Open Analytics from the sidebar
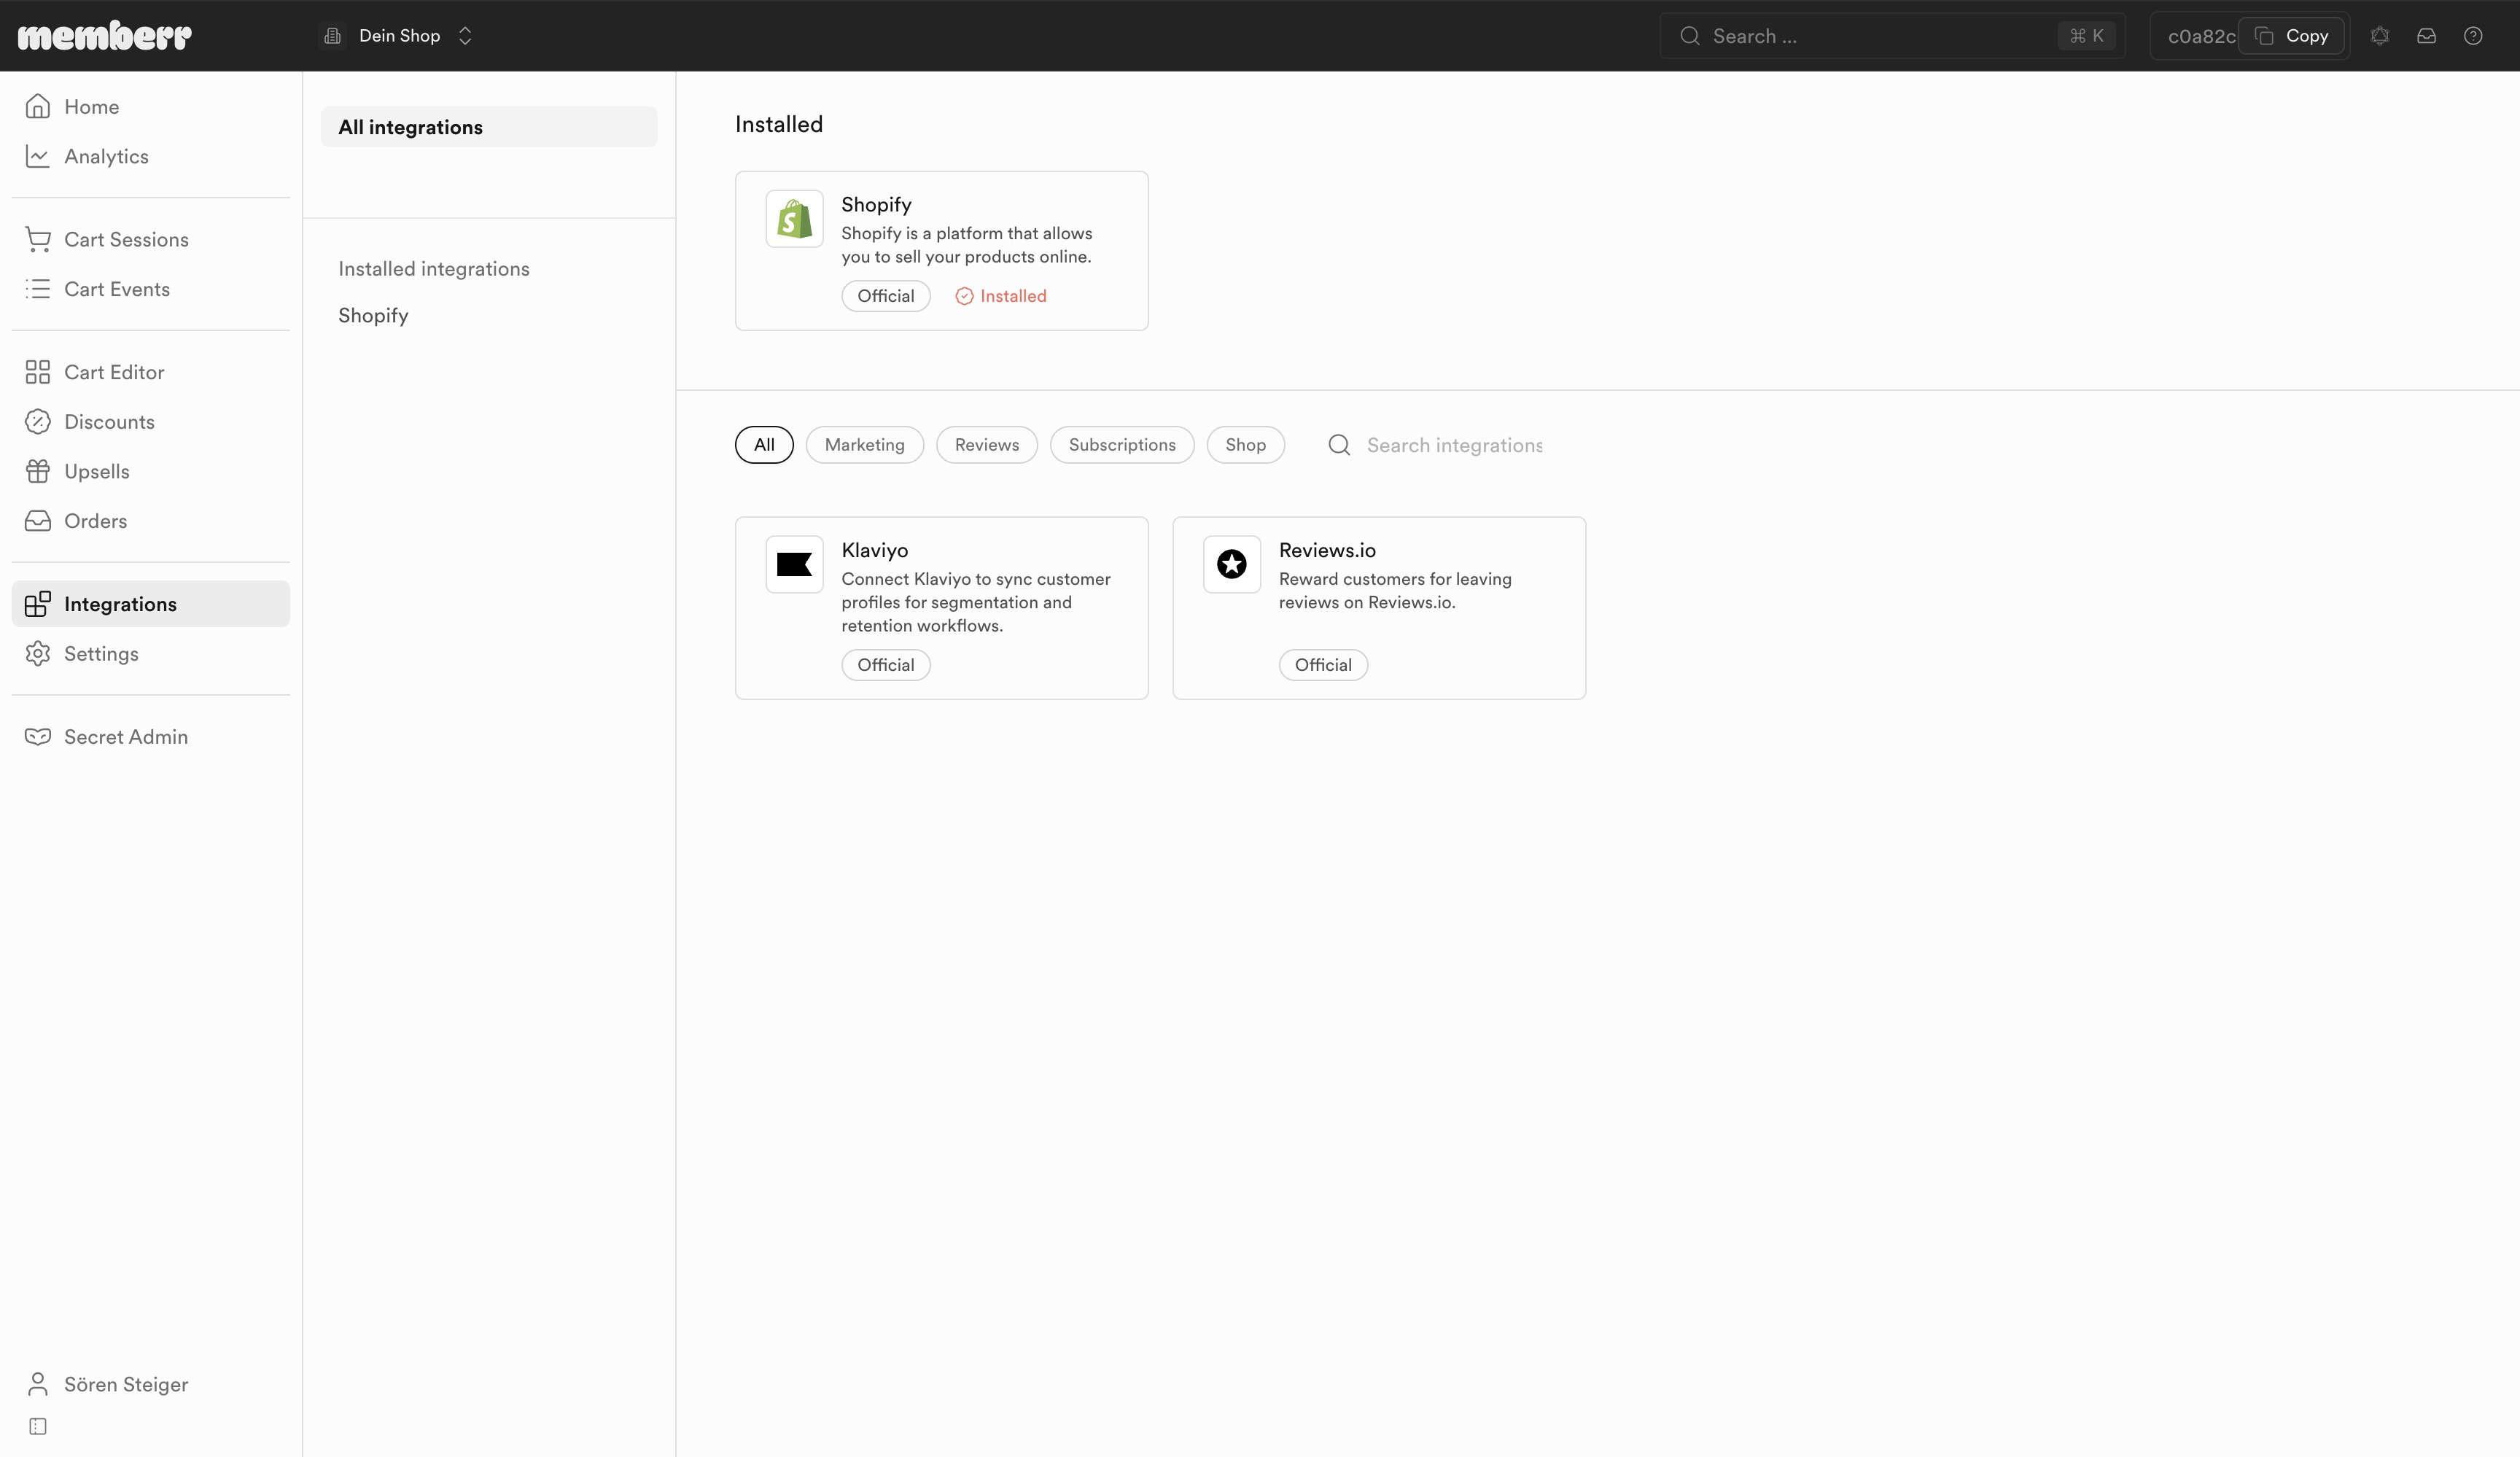This screenshot has width=2520, height=1457. tap(151, 156)
